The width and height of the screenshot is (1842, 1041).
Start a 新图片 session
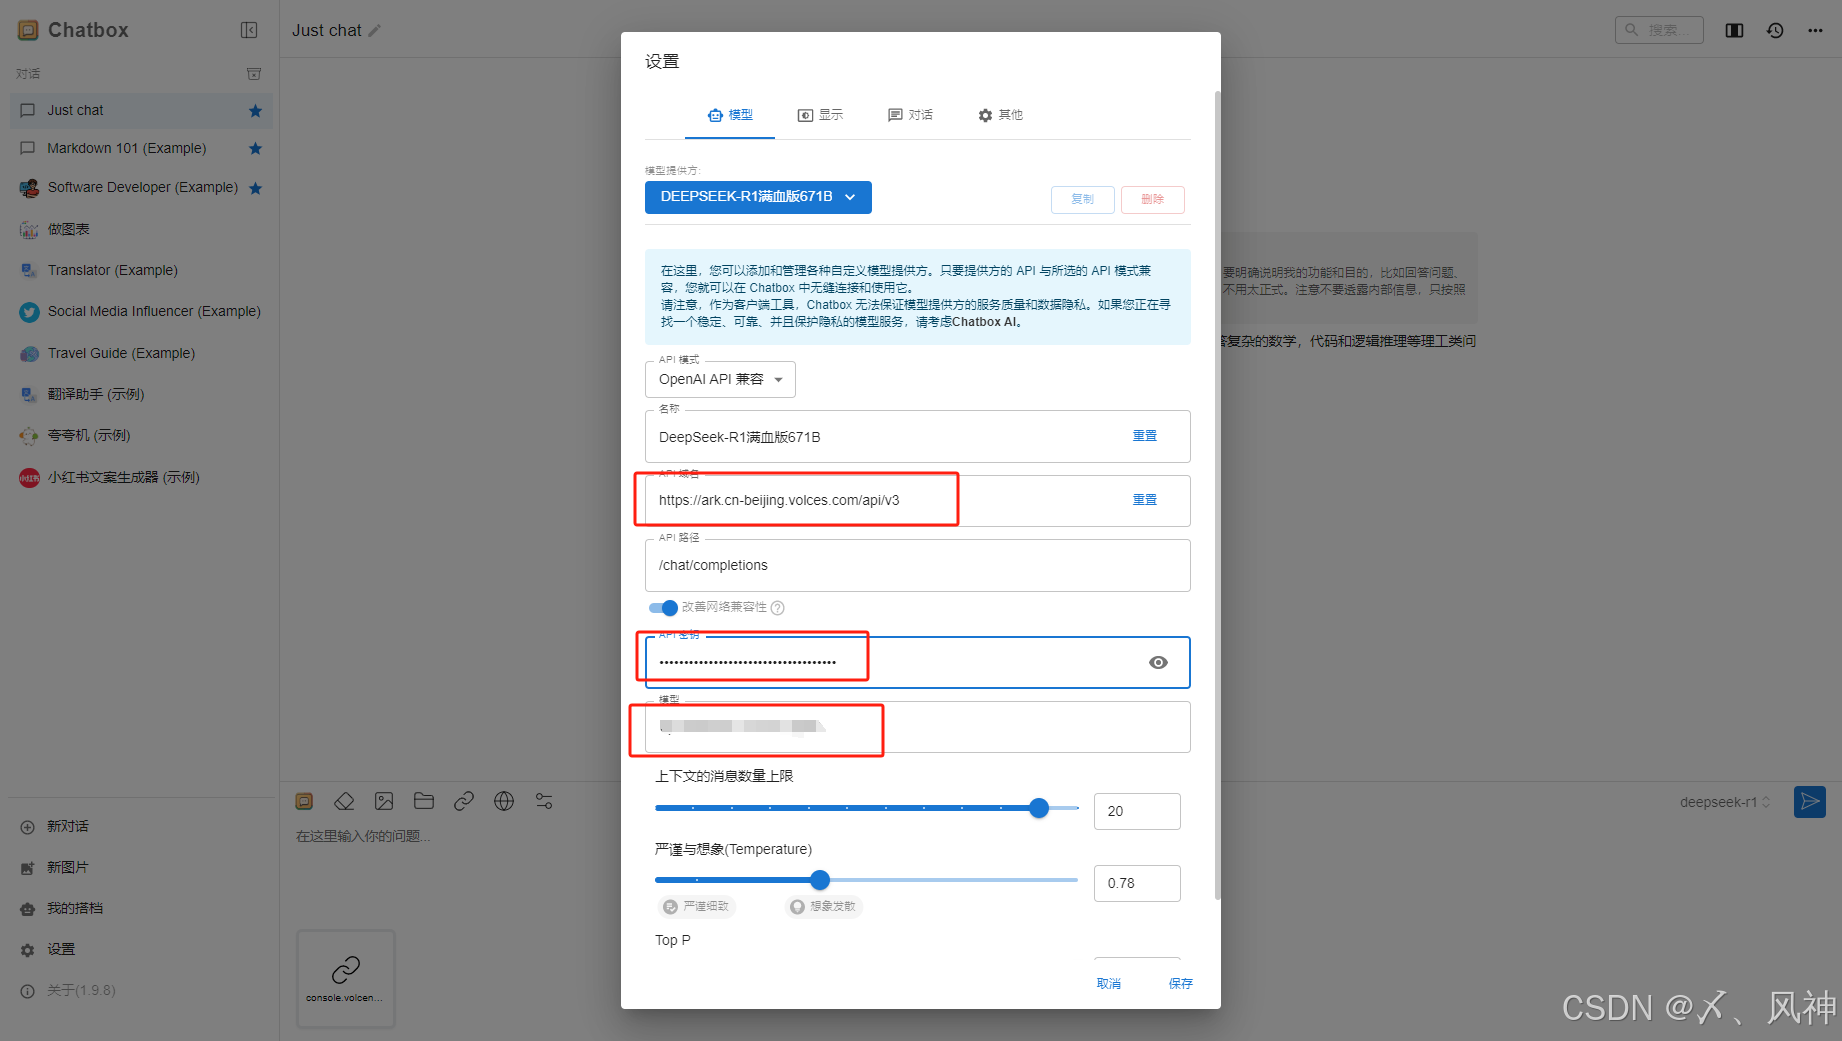[x=141, y=867]
